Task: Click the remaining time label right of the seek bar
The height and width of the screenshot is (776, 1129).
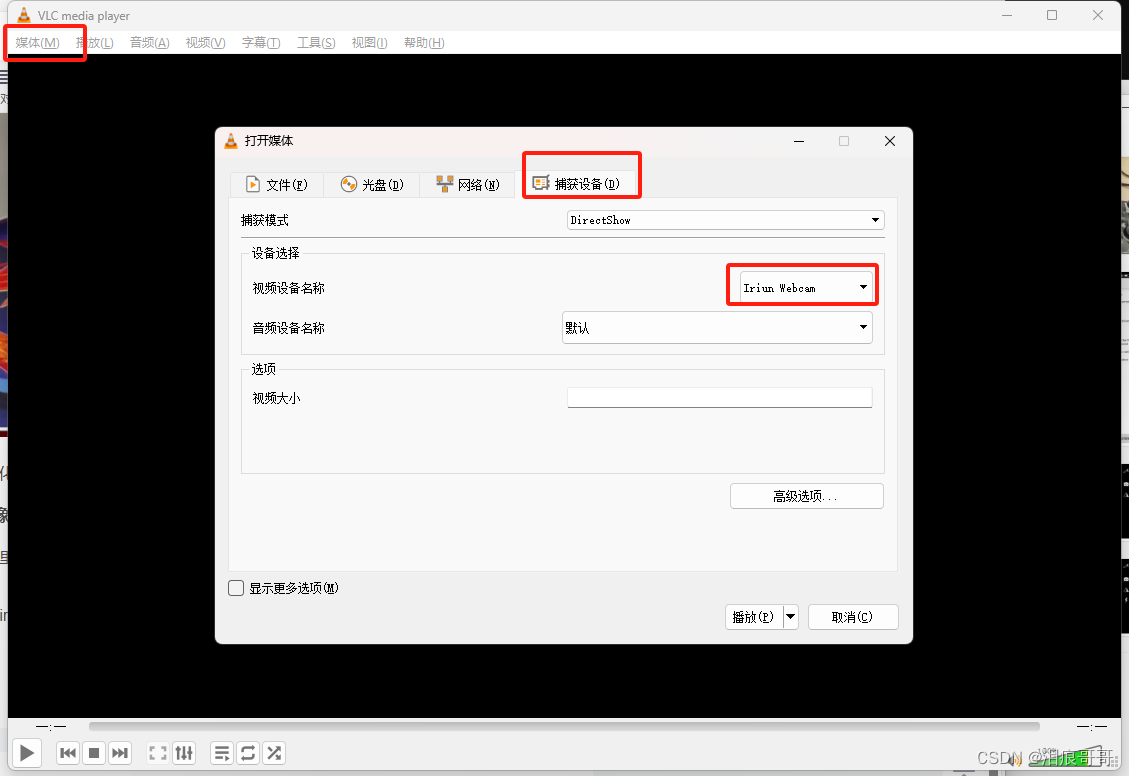Action: [1092, 726]
